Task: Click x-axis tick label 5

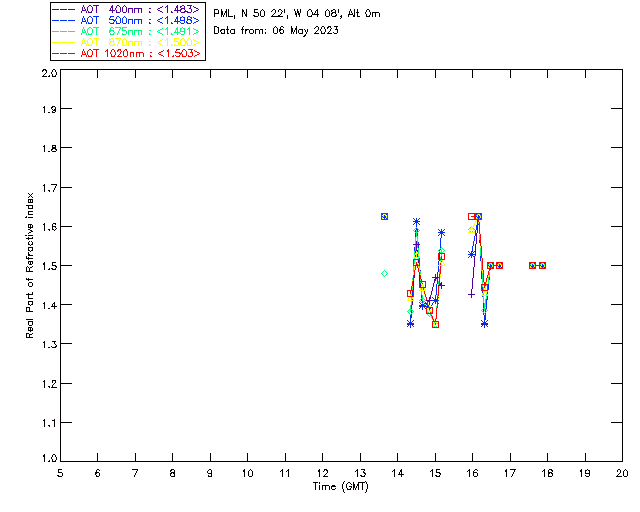Action: tap(60, 473)
